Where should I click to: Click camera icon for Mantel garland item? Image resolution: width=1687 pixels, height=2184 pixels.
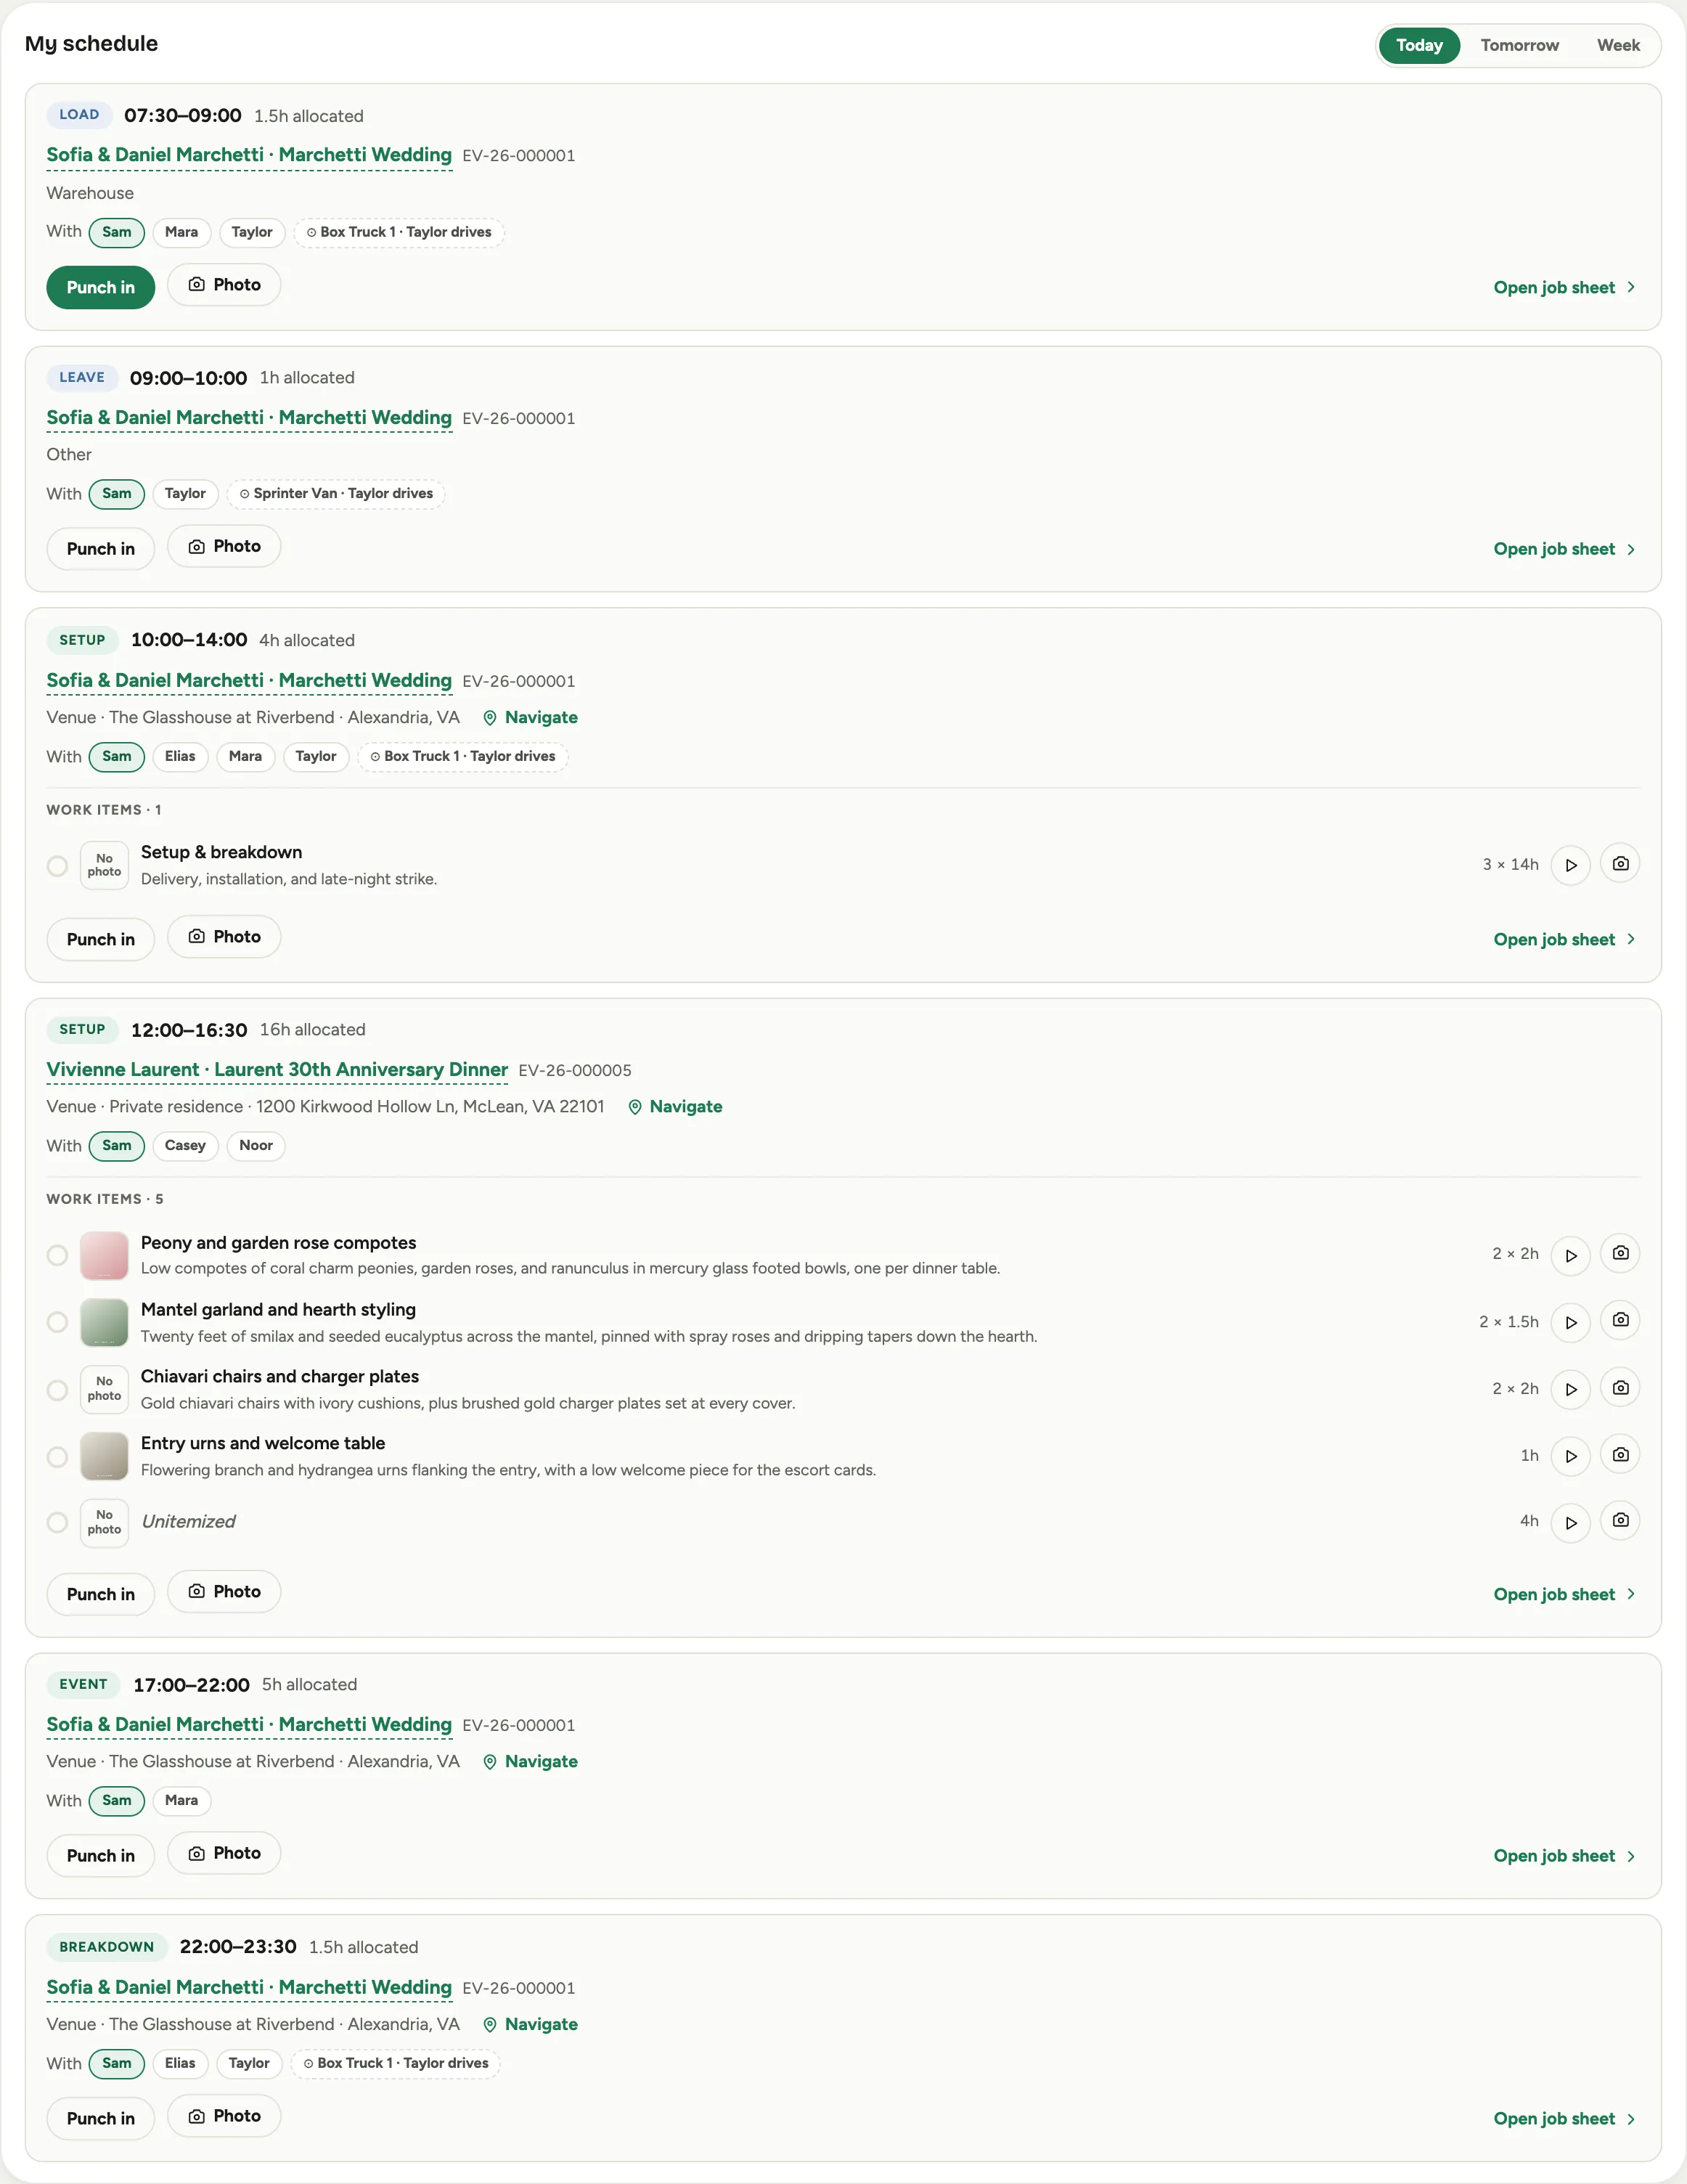pyautogui.click(x=1620, y=1320)
